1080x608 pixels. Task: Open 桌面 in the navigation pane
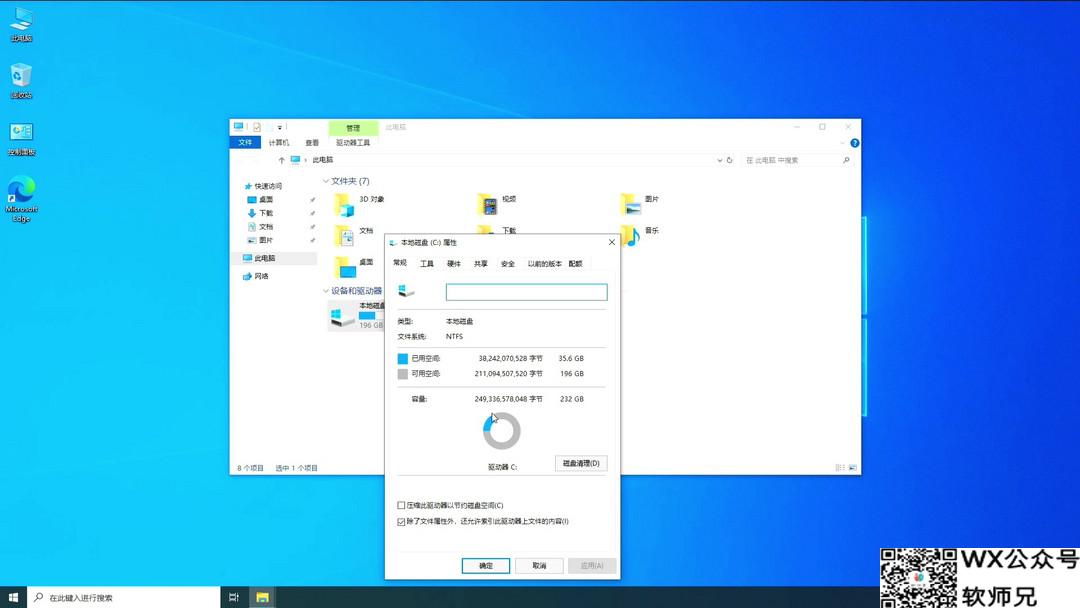265,200
